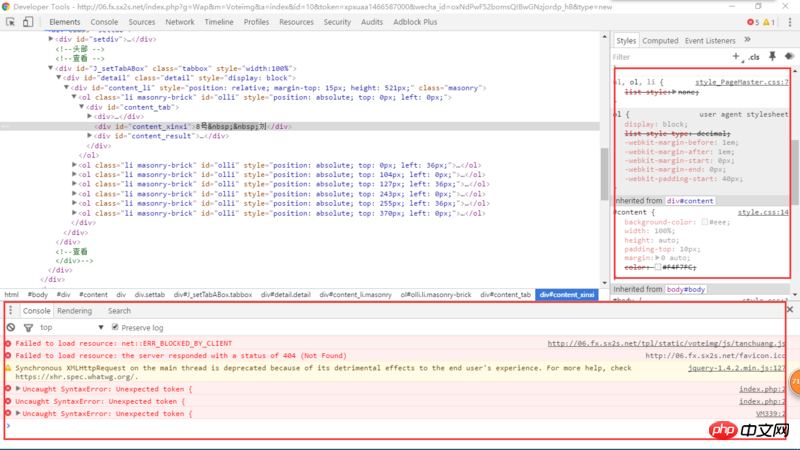Open style_PageMaster.css source link

click(741, 82)
